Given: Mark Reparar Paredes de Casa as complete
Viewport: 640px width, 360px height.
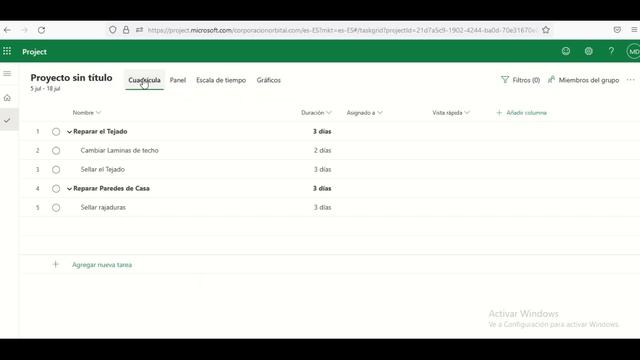Looking at the screenshot, I should click(x=56, y=189).
